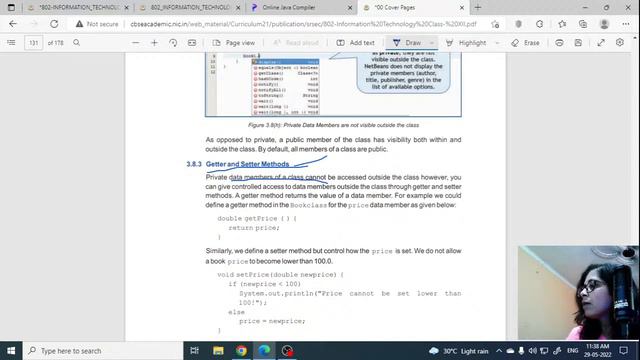Open the volume control icon
The width and height of the screenshot is (640, 360).
coord(532,351)
